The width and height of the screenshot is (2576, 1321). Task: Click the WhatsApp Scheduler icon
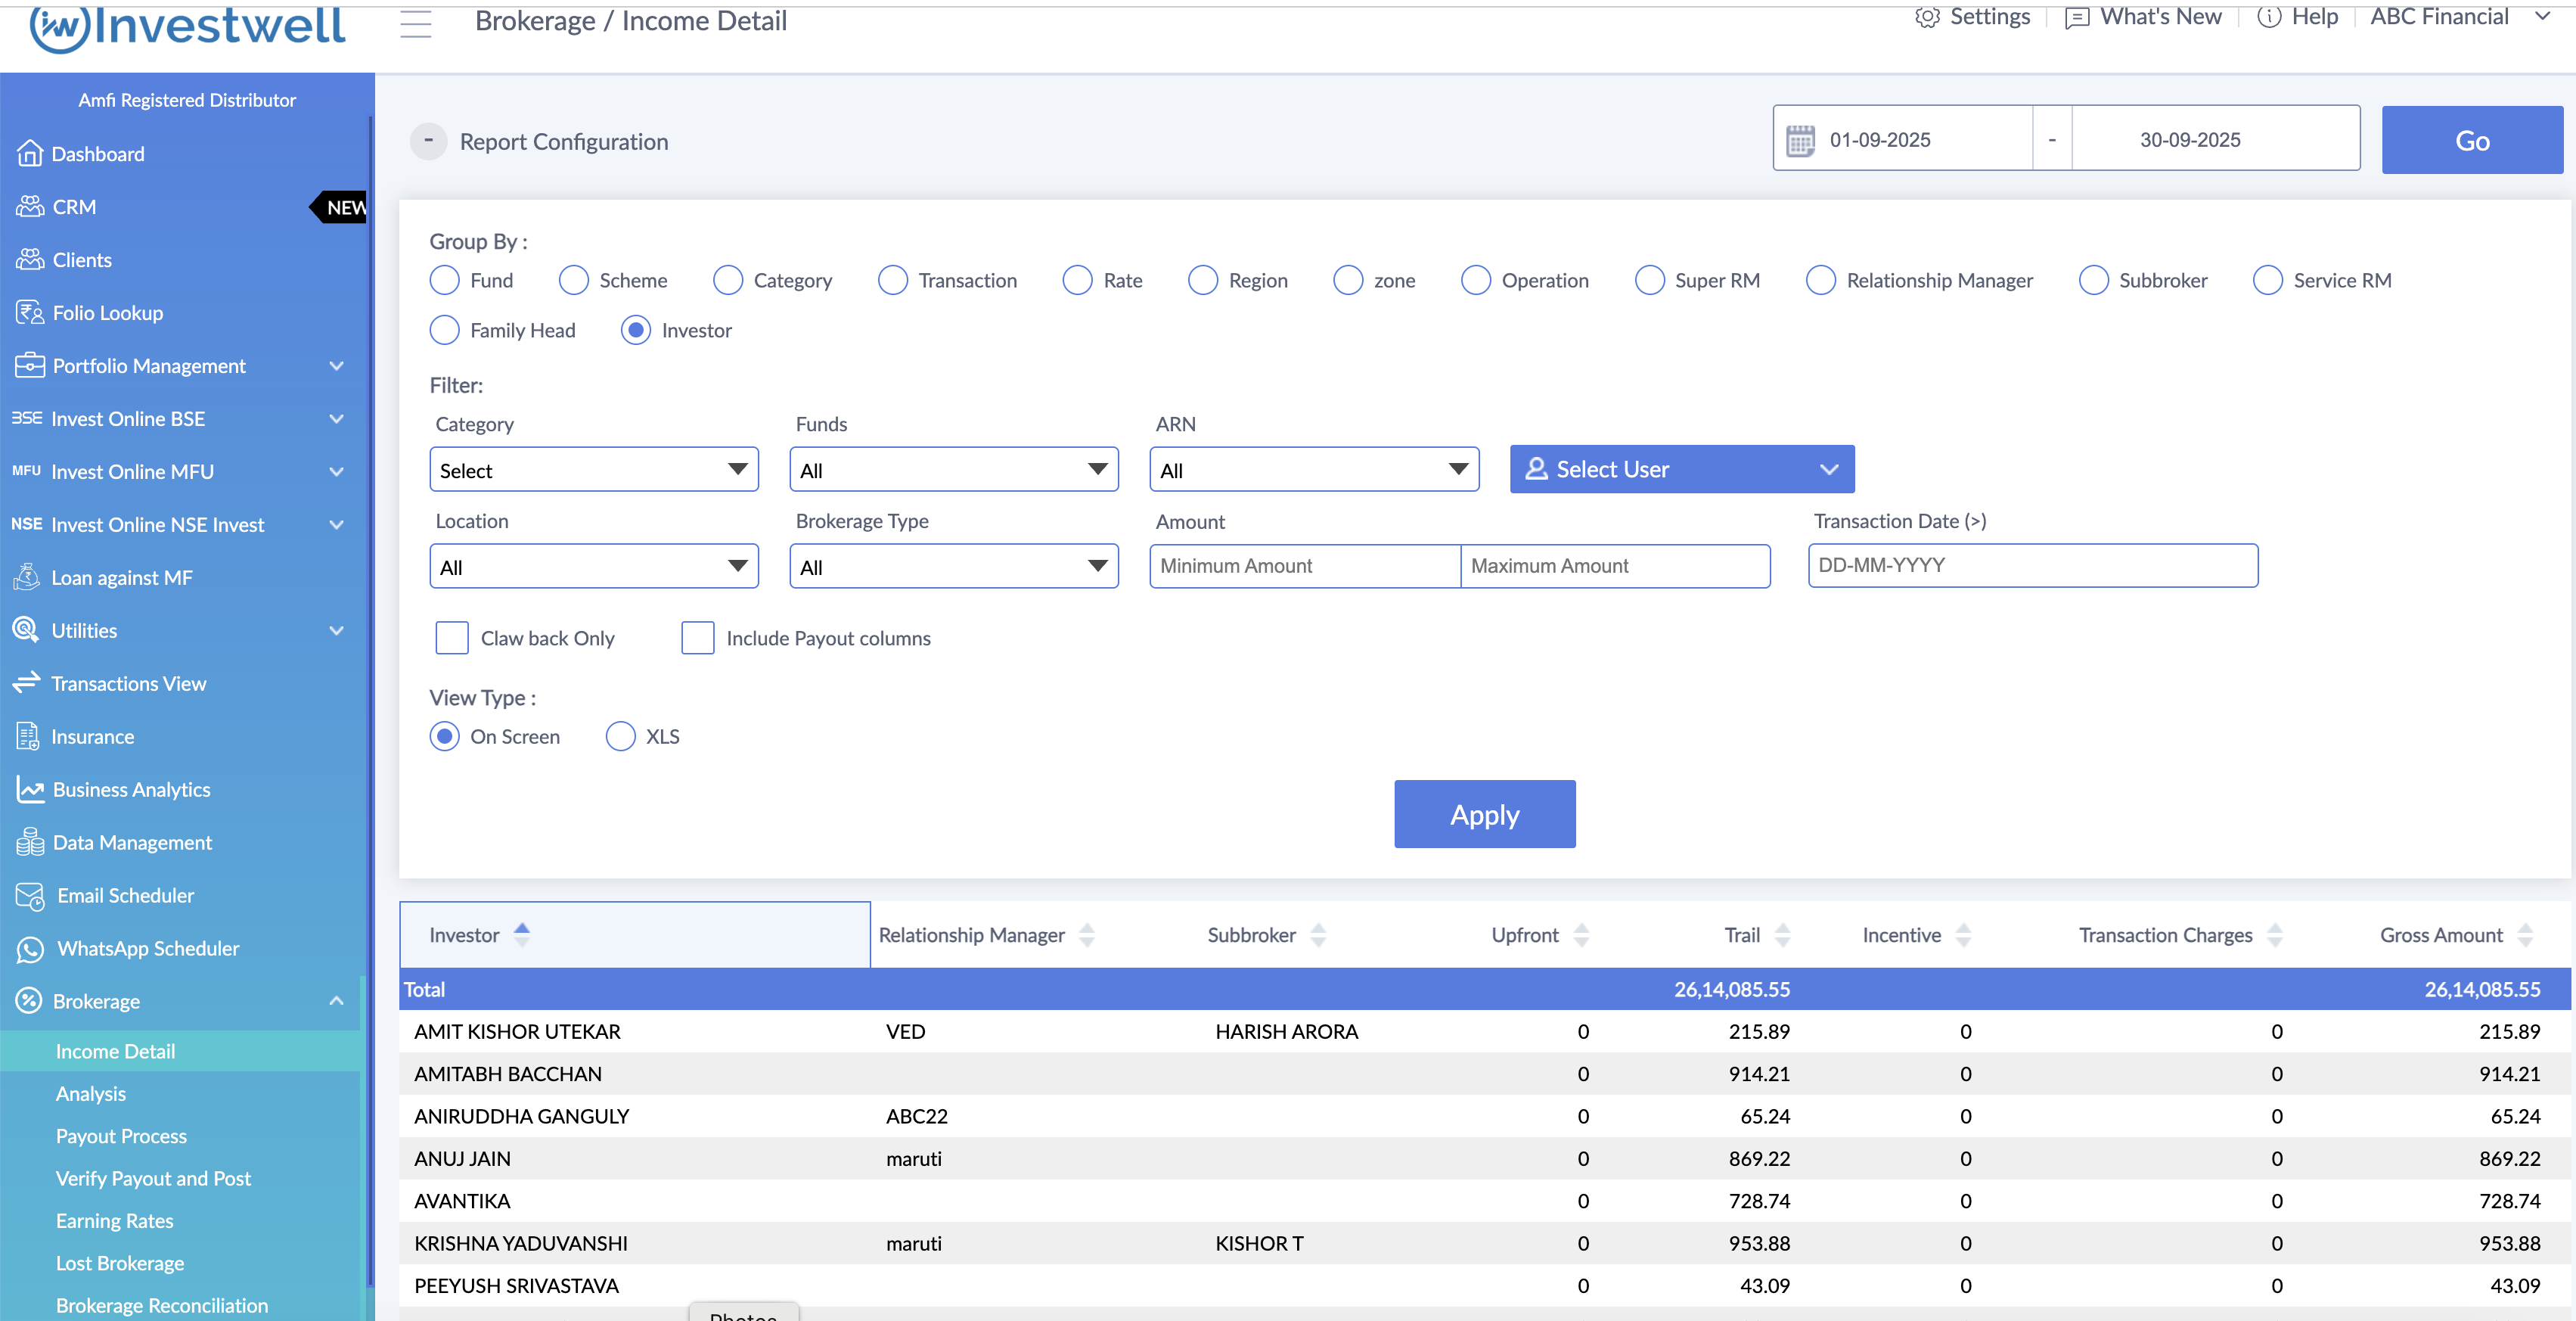(30, 949)
